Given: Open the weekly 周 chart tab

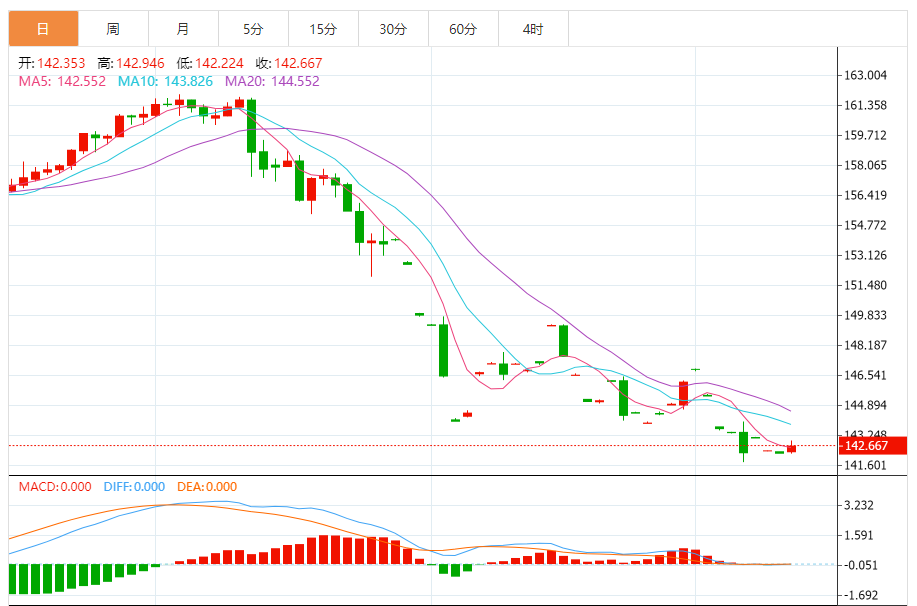Looking at the screenshot, I should 113,29.
